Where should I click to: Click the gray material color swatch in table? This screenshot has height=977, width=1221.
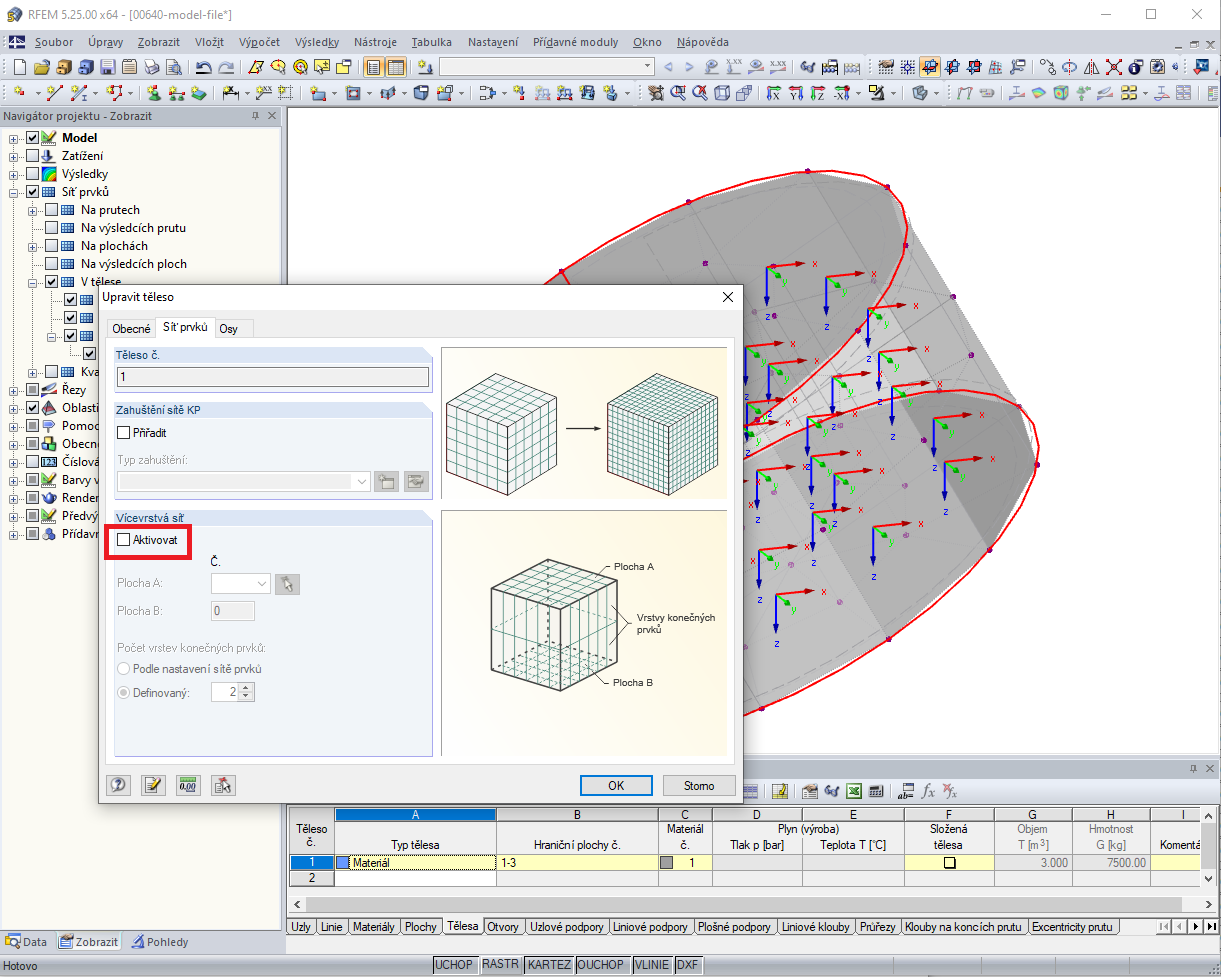[x=667, y=862]
